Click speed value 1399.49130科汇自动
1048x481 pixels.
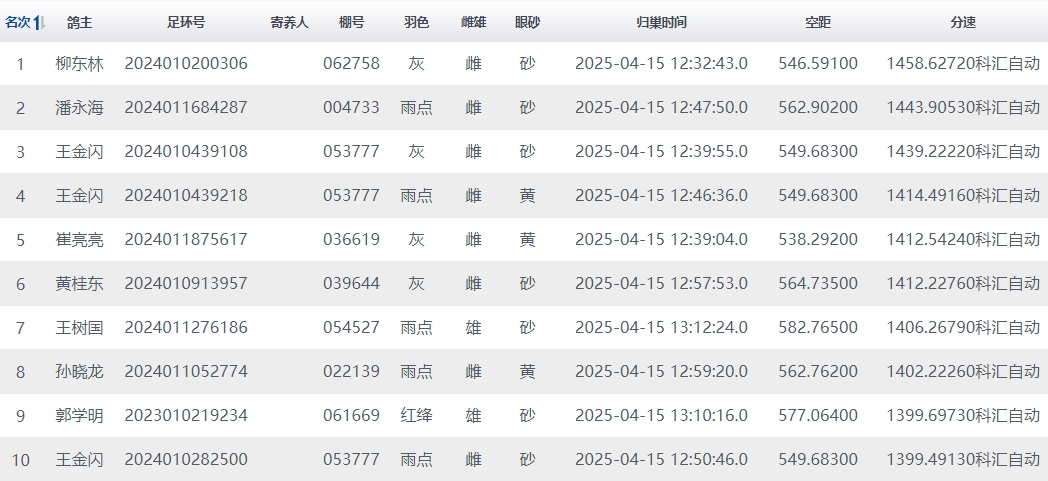point(963,460)
